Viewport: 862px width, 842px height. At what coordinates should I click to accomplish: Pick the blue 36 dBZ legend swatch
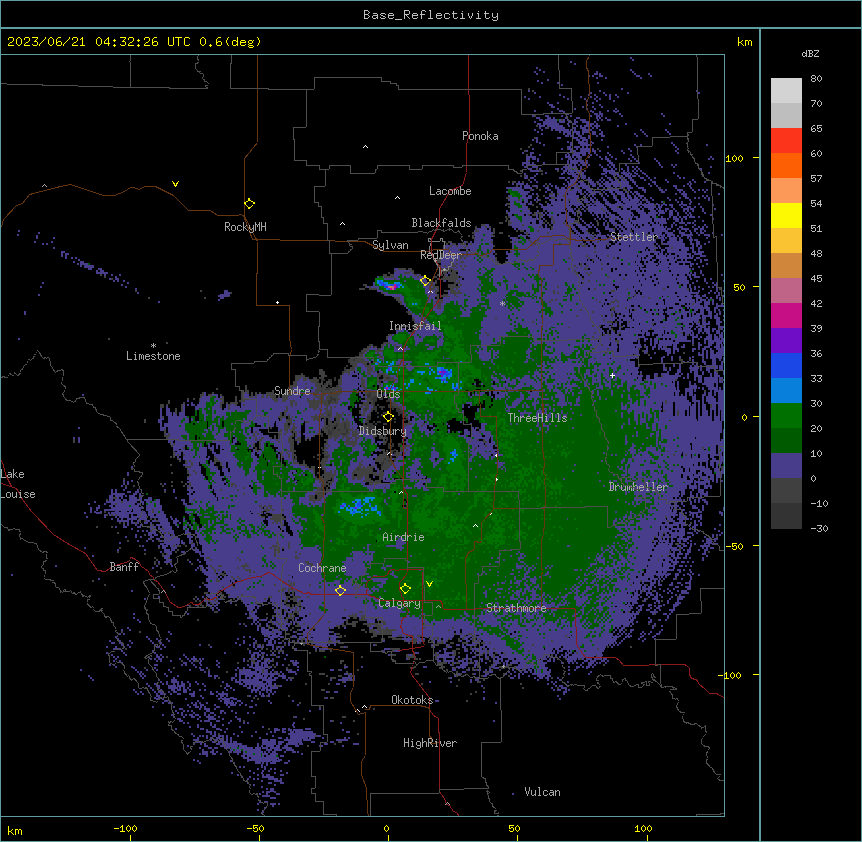[x=786, y=365]
